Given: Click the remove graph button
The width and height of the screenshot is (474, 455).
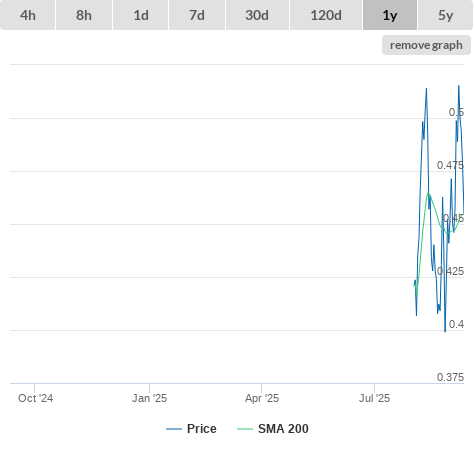Looking at the screenshot, I should coord(426,45).
